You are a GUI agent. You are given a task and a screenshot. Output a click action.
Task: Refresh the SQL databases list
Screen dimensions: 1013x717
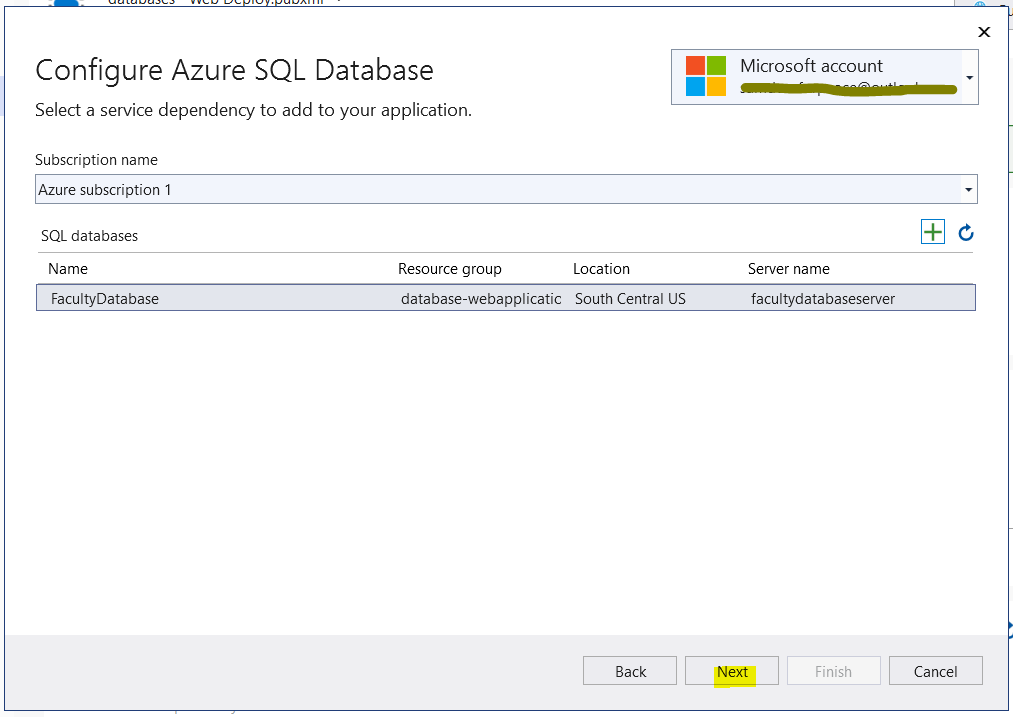[x=966, y=233]
